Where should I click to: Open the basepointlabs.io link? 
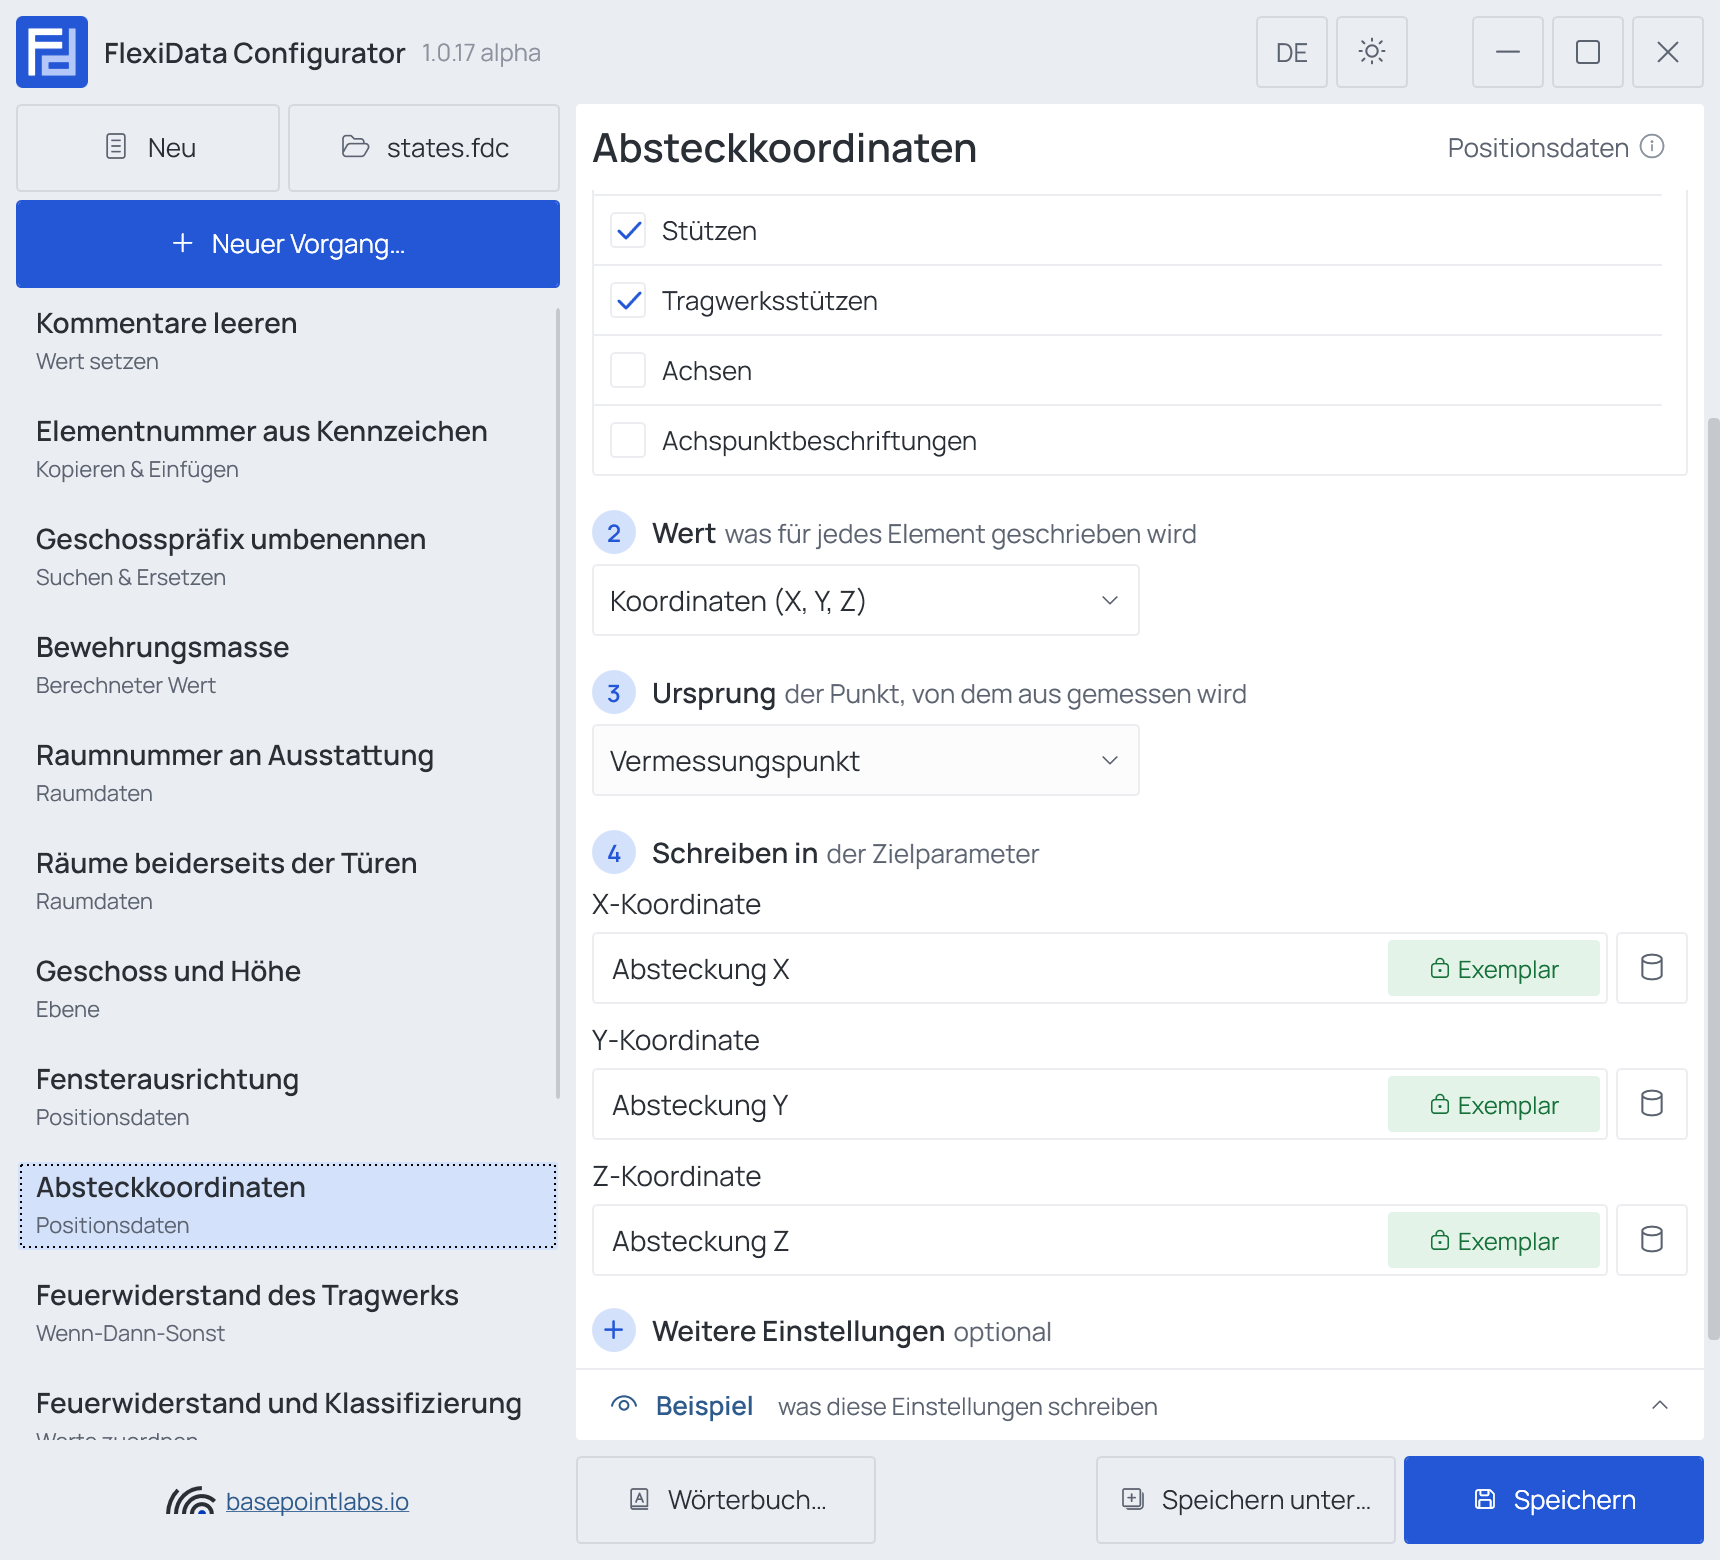point(317,1501)
